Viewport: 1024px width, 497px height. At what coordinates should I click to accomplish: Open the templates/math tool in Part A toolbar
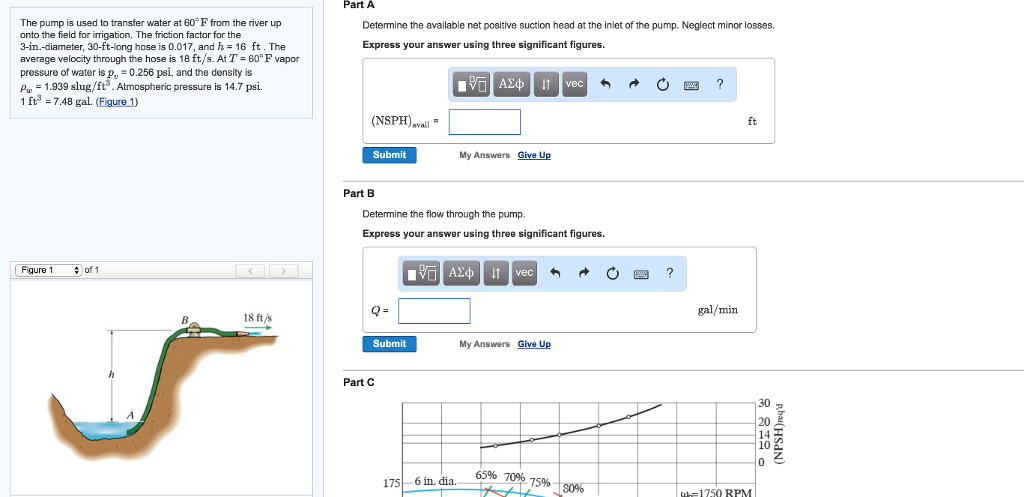473,84
